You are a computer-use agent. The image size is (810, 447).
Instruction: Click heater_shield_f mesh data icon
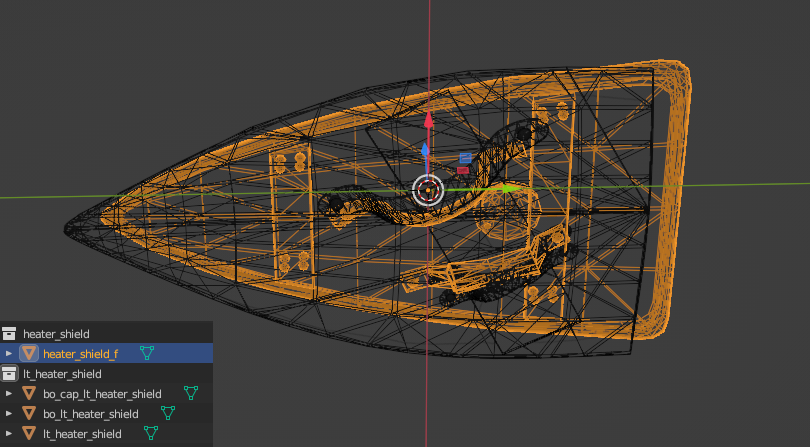pos(147,353)
